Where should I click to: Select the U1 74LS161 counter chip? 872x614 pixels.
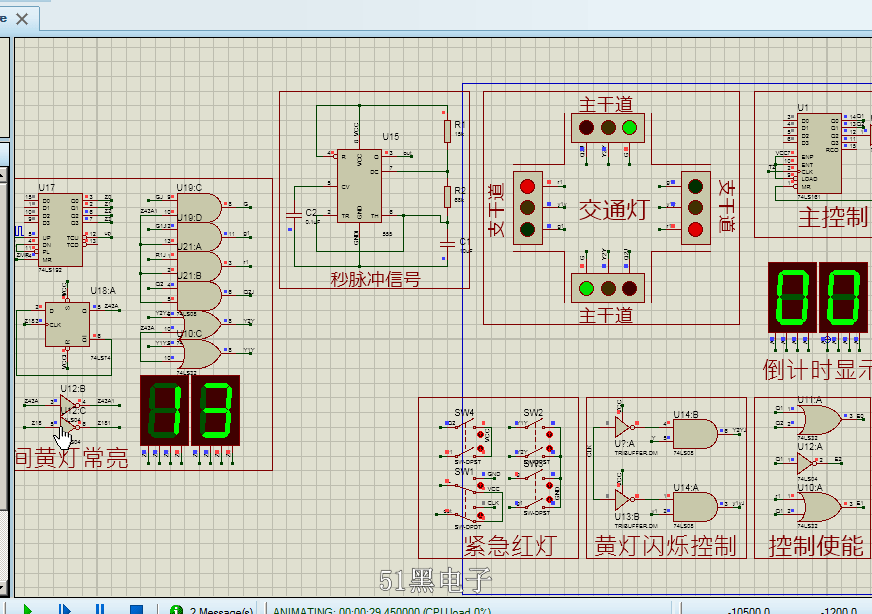(819, 154)
